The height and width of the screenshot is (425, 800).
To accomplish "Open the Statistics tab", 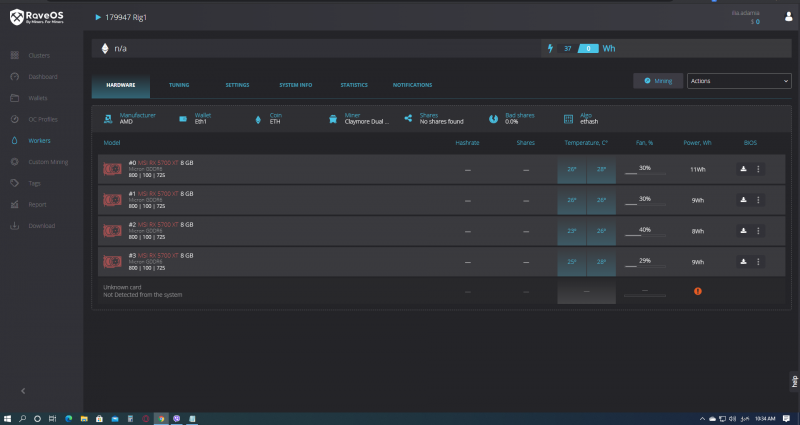I will [354, 85].
